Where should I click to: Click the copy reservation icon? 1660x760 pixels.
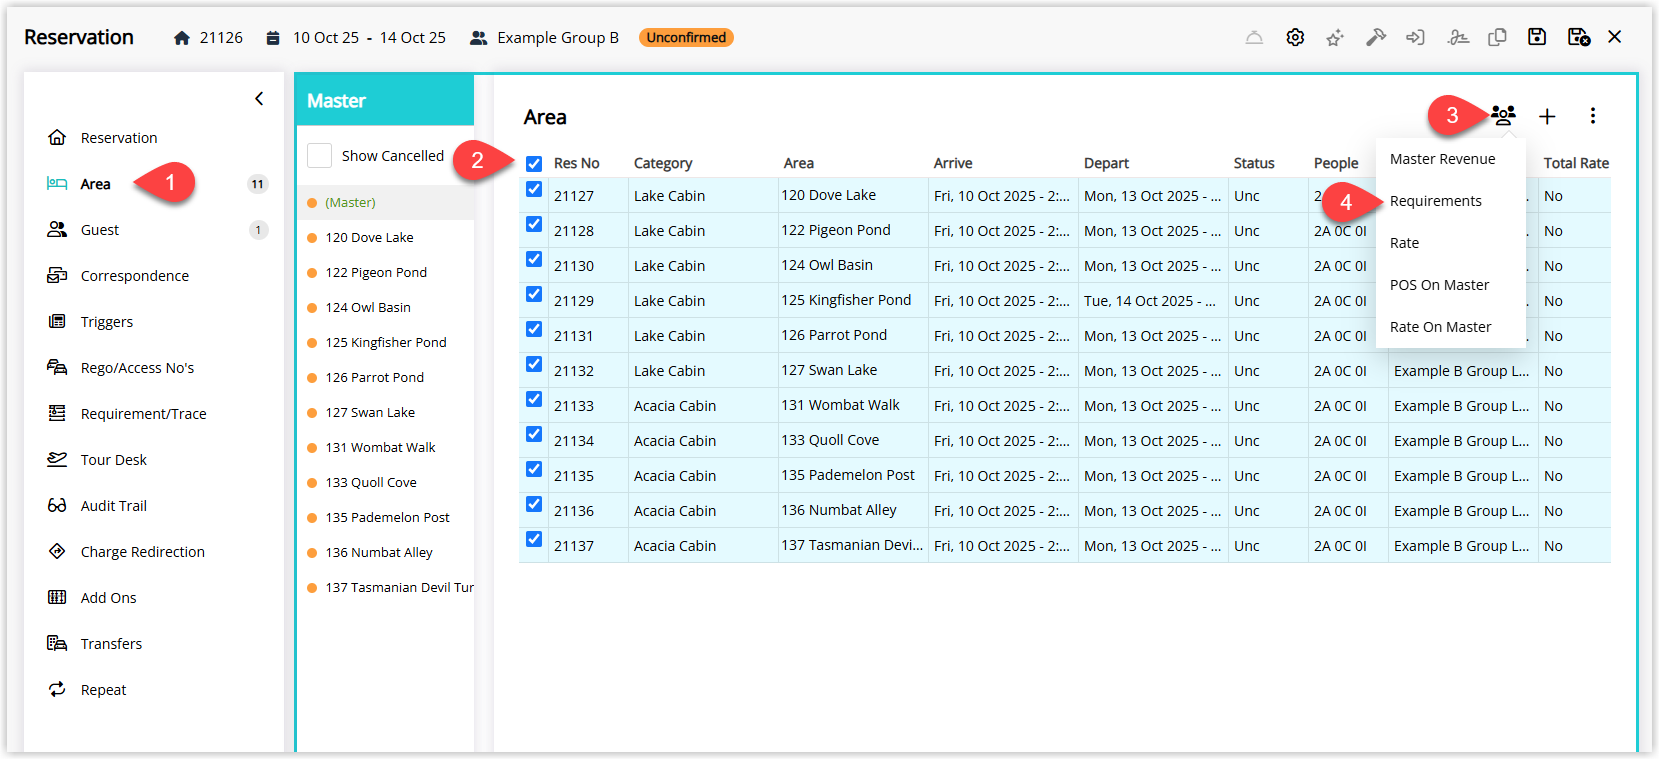pos(1497,37)
